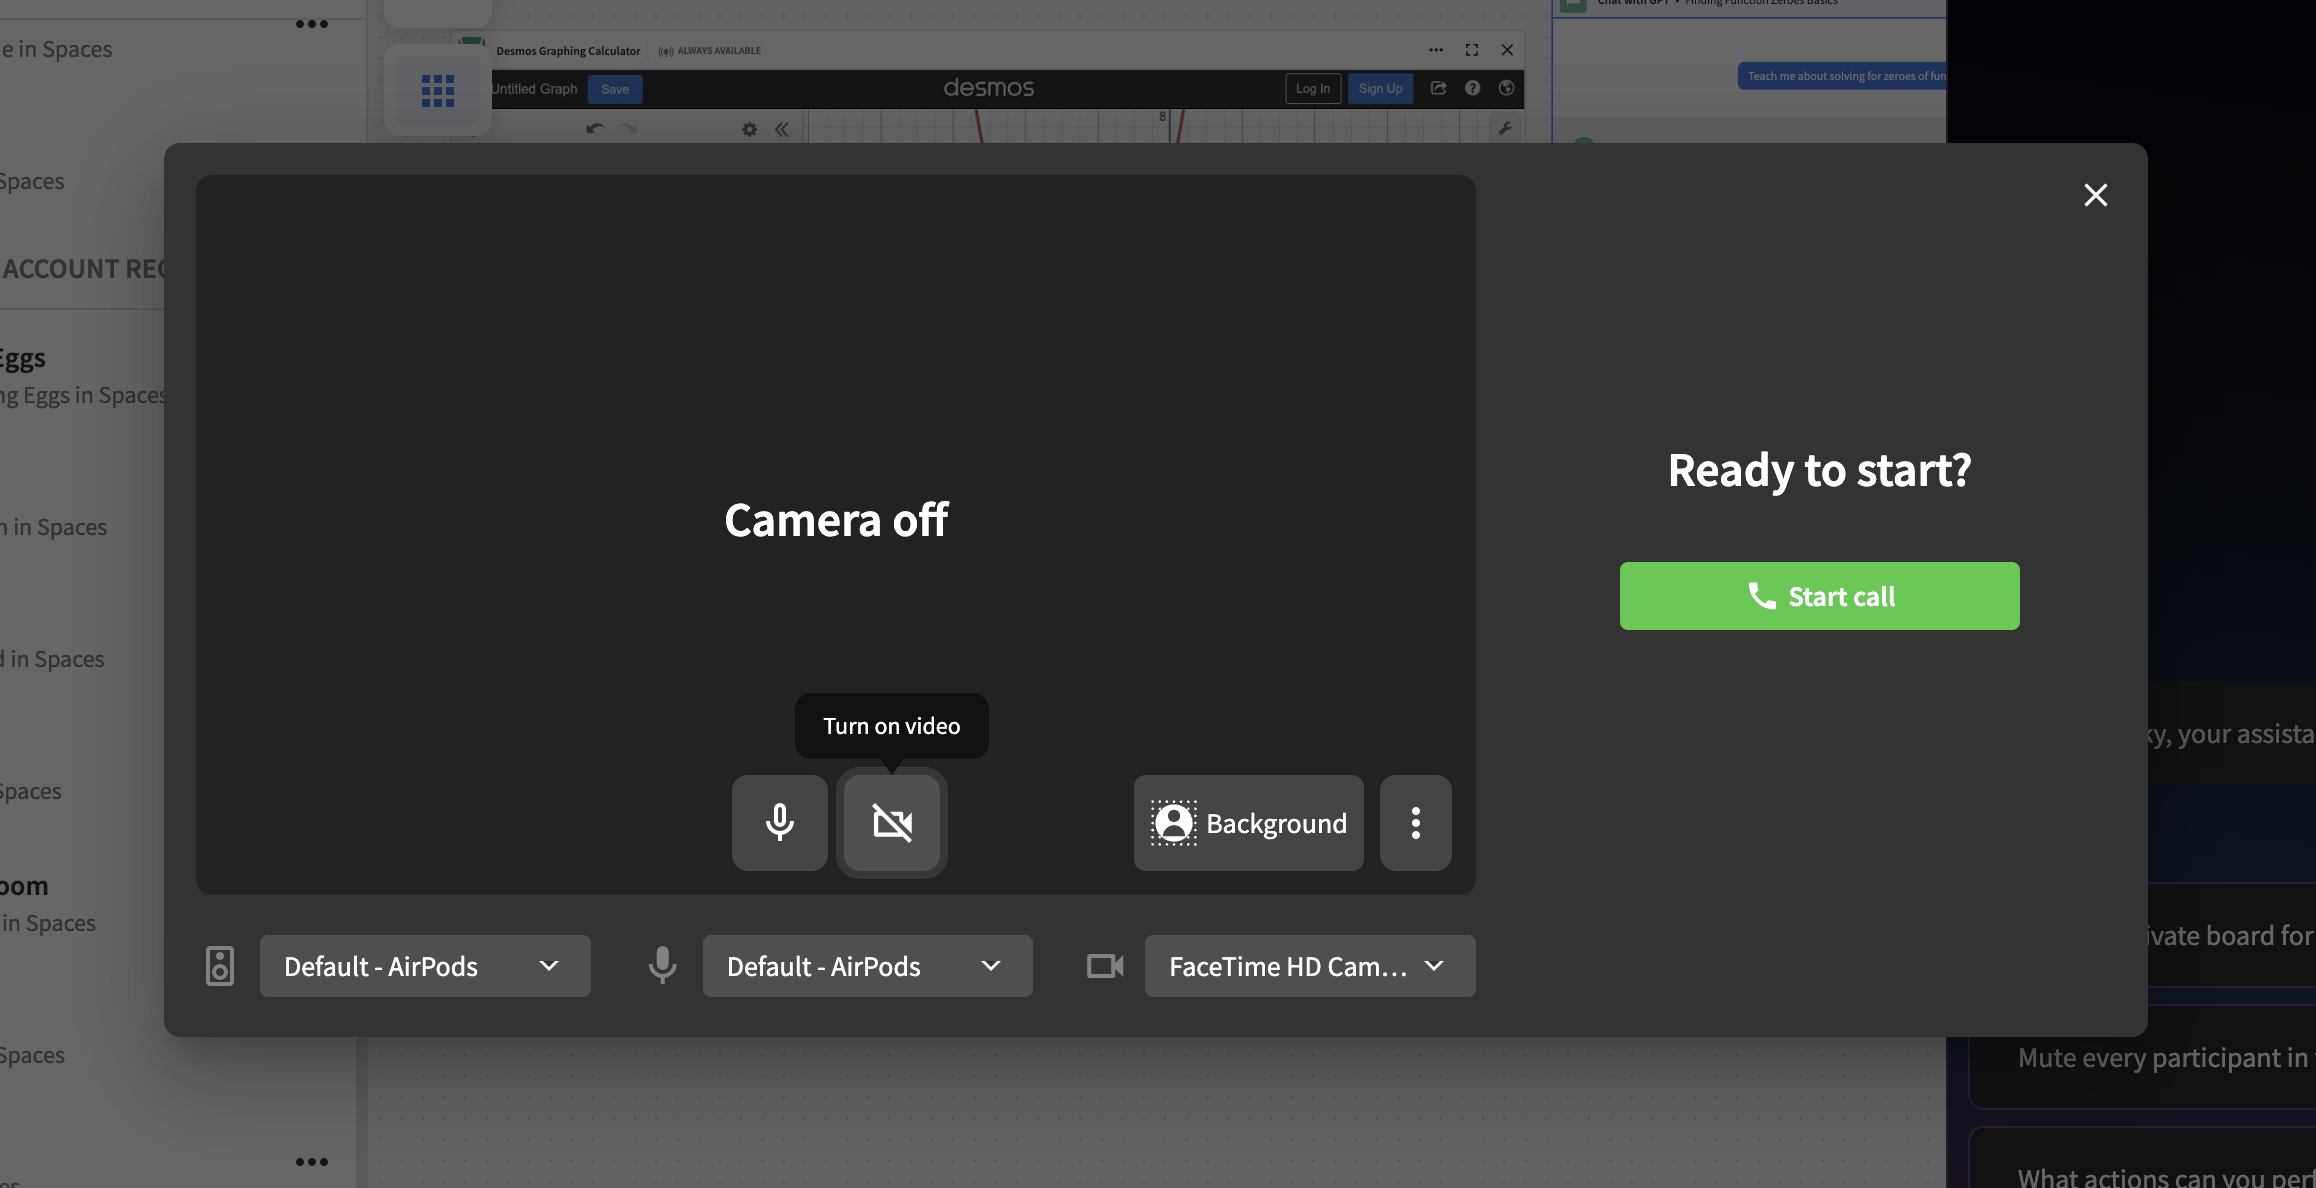
Task: Open the Desmos help question-mark icon
Action: click(x=1472, y=88)
